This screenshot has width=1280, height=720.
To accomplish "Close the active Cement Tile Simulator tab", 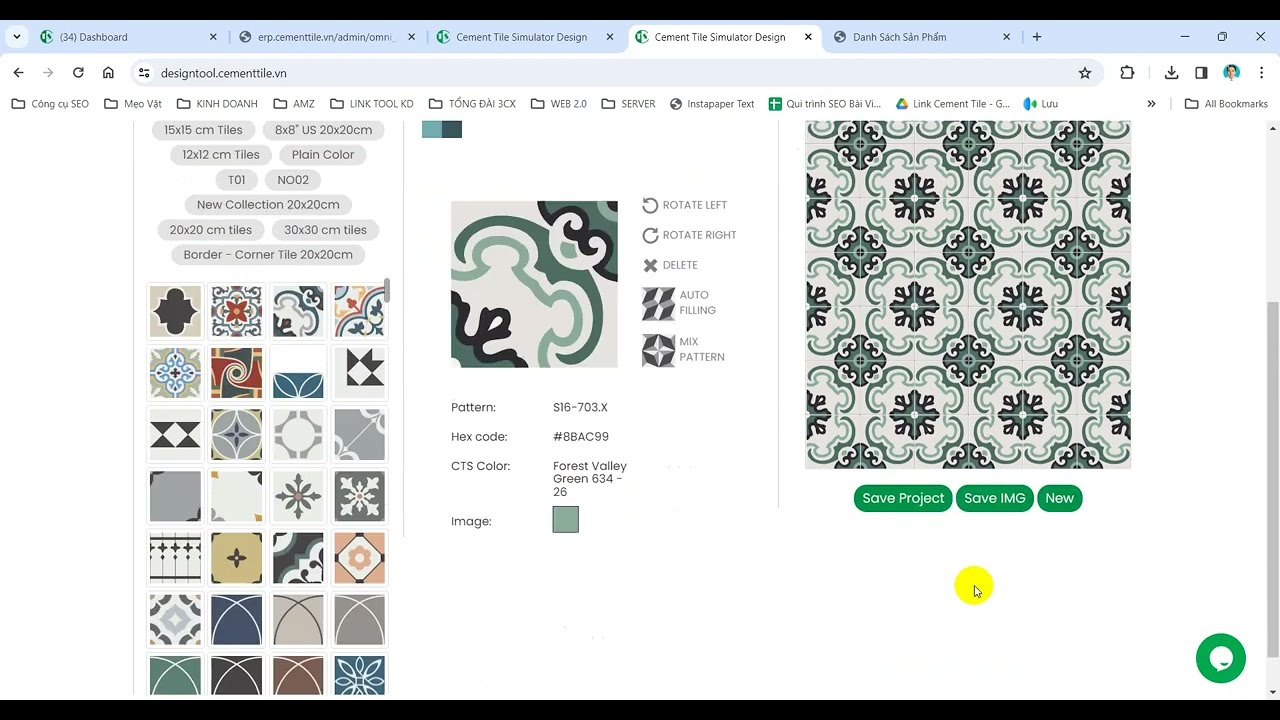I will pyautogui.click(x=808, y=37).
